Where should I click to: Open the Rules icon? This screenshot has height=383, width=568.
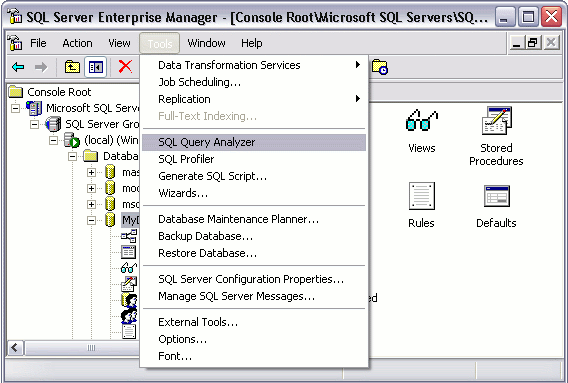(x=422, y=196)
